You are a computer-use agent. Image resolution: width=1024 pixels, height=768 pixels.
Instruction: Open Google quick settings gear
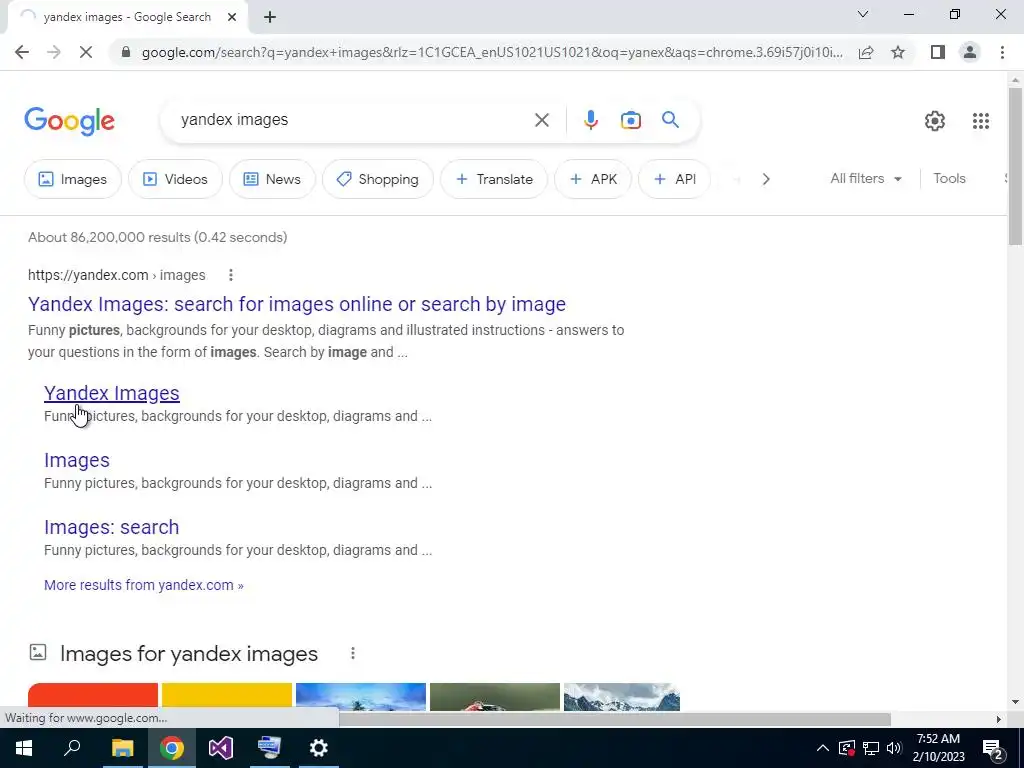(x=935, y=121)
